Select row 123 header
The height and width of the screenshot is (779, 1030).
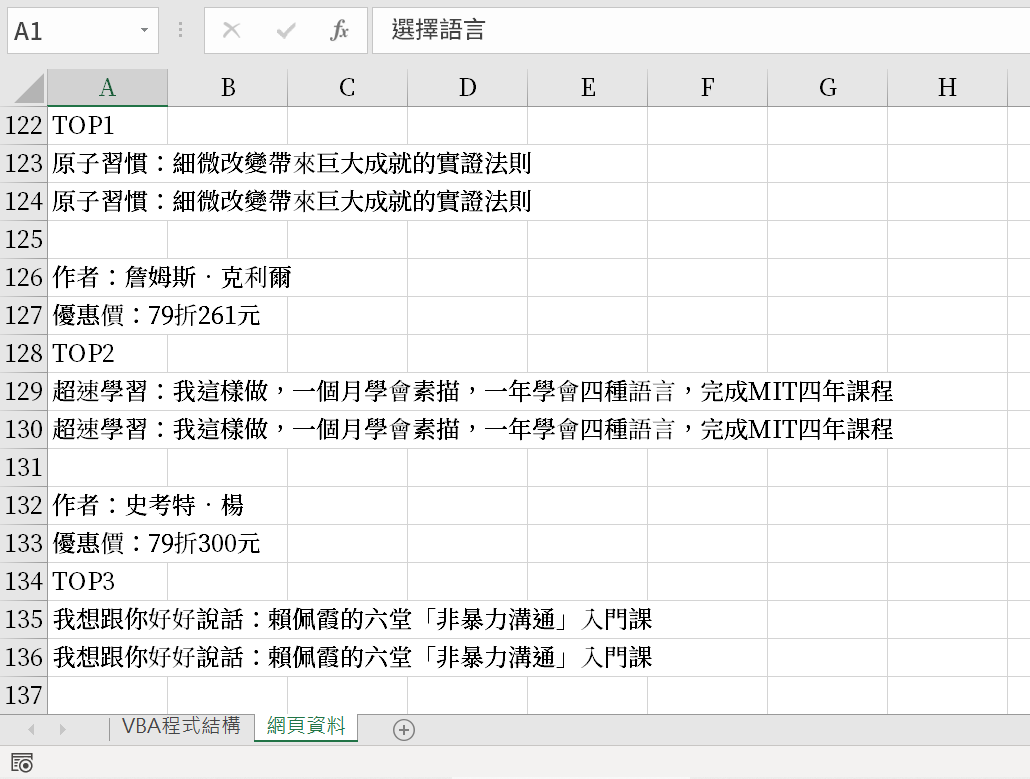click(x=24, y=164)
